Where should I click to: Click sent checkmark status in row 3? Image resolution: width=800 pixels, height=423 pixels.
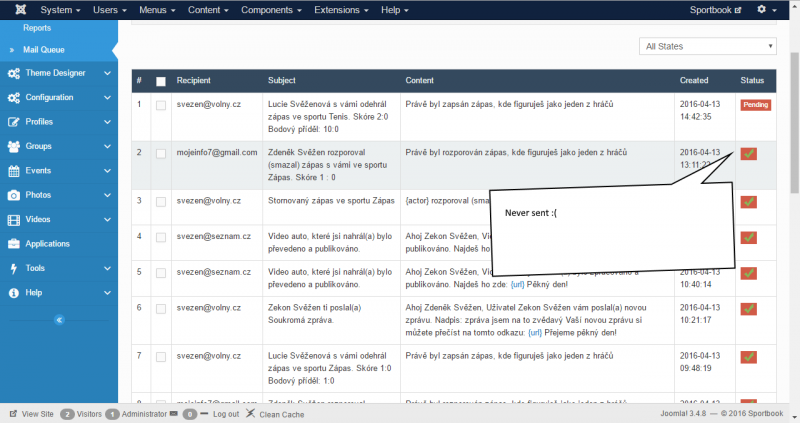748,202
